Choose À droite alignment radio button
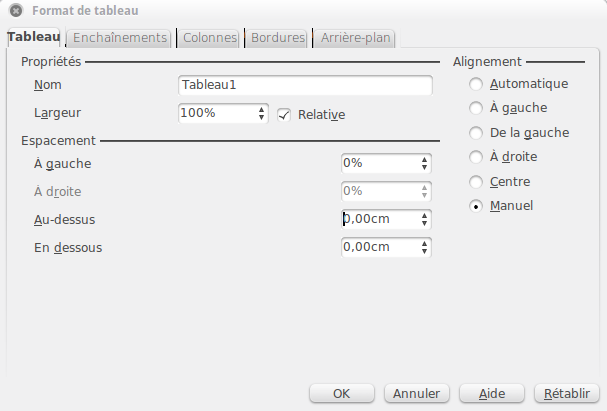Screen dimensions: 607x411 tap(476, 157)
